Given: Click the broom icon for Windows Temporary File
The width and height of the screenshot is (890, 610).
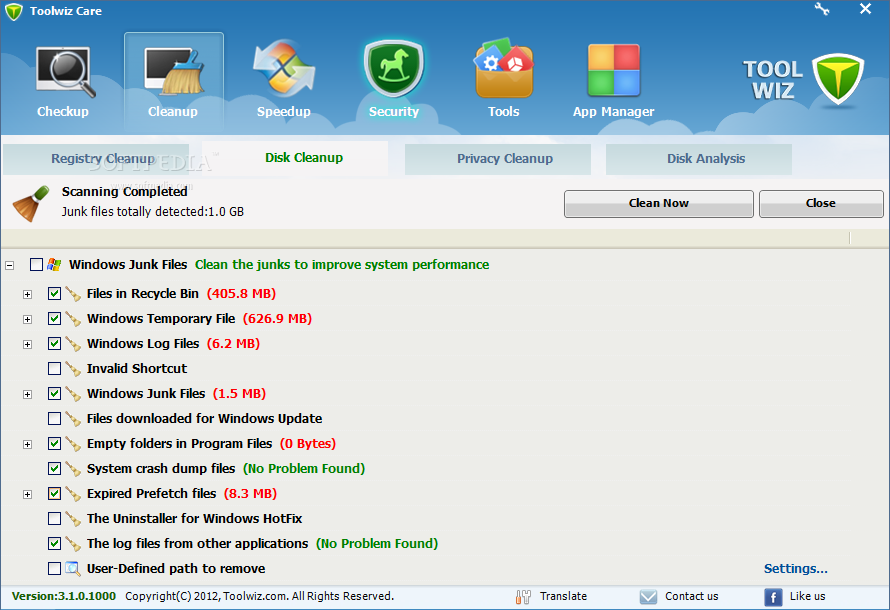Looking at the screenshot, I should pyautogui.click(x=73, y=319).
